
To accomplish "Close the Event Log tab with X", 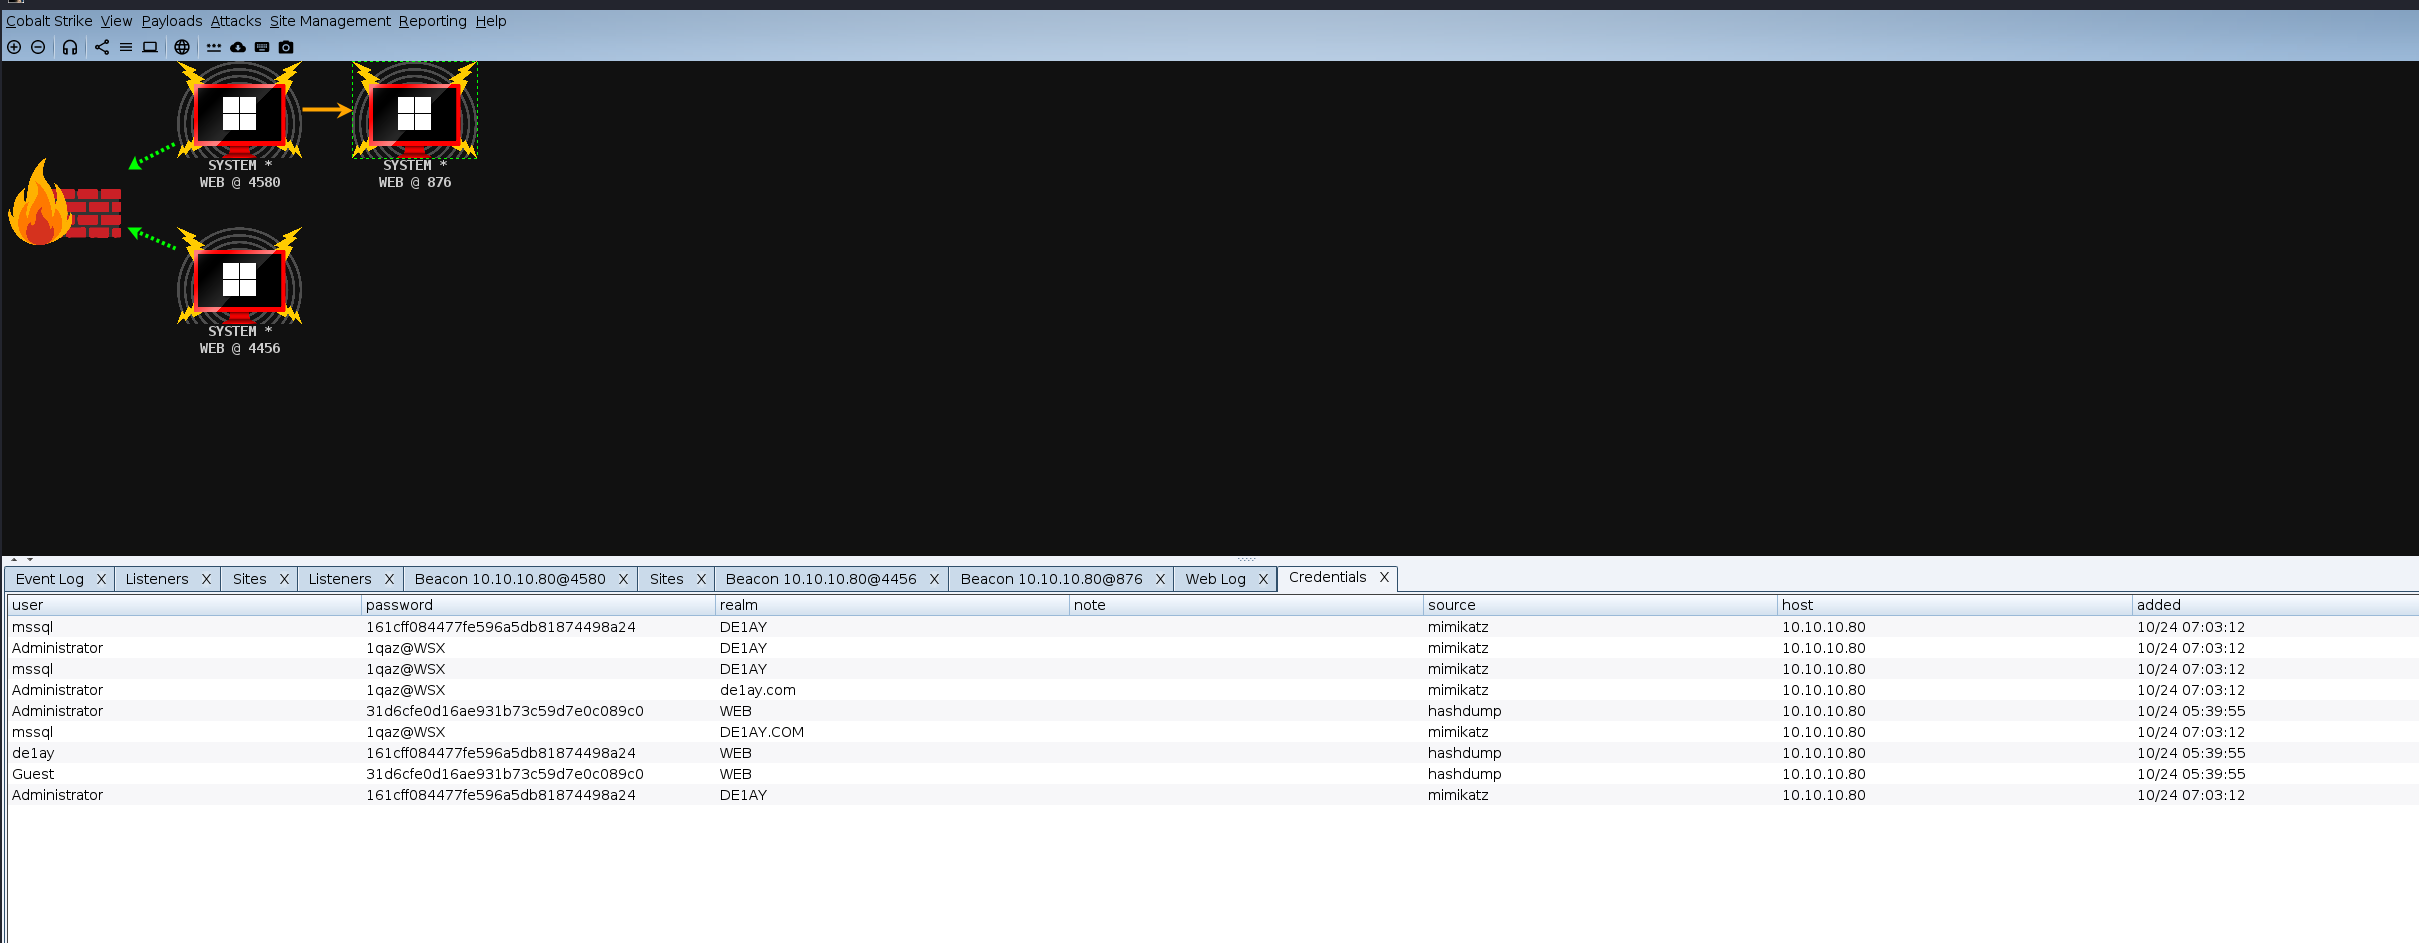I will (101, 579).
